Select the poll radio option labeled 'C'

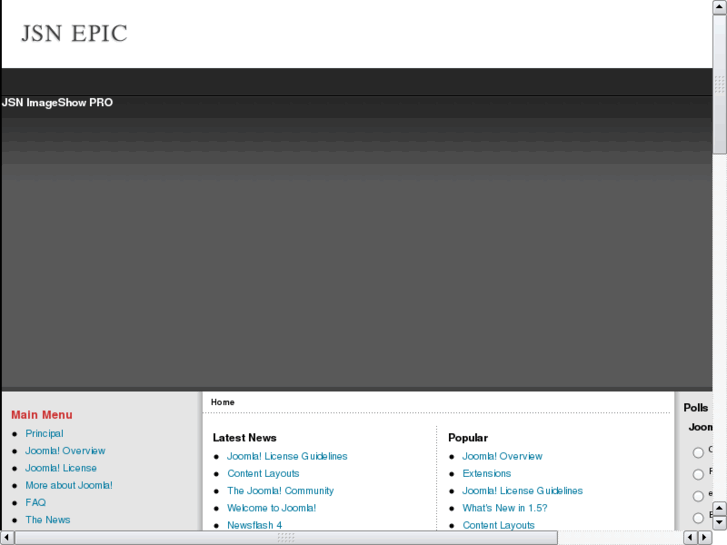coord(698,453)
